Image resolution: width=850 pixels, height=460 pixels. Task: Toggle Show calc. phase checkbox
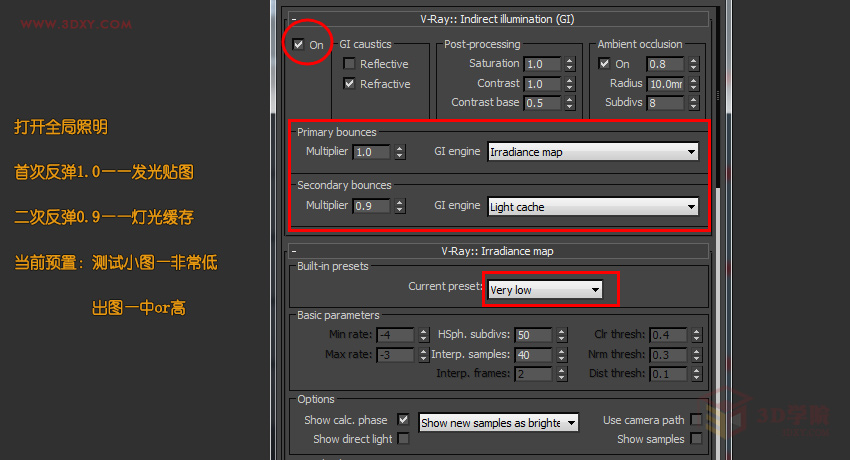pos(403,419)
